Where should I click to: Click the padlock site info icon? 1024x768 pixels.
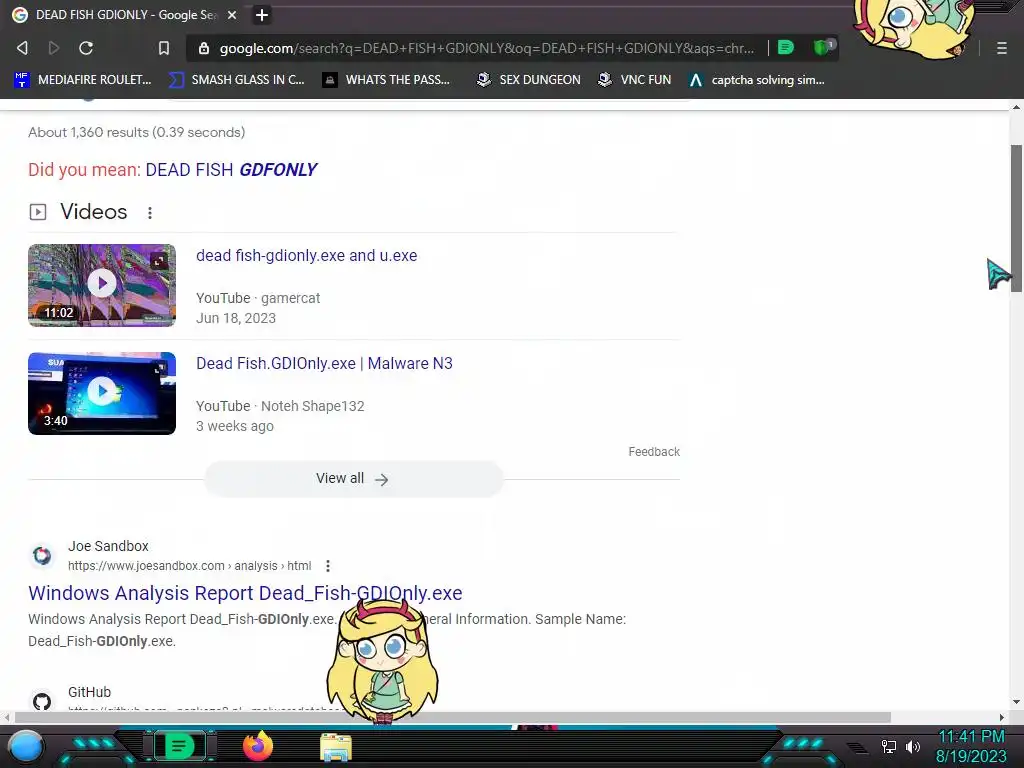pyautogui.click(x=204, y=48)
